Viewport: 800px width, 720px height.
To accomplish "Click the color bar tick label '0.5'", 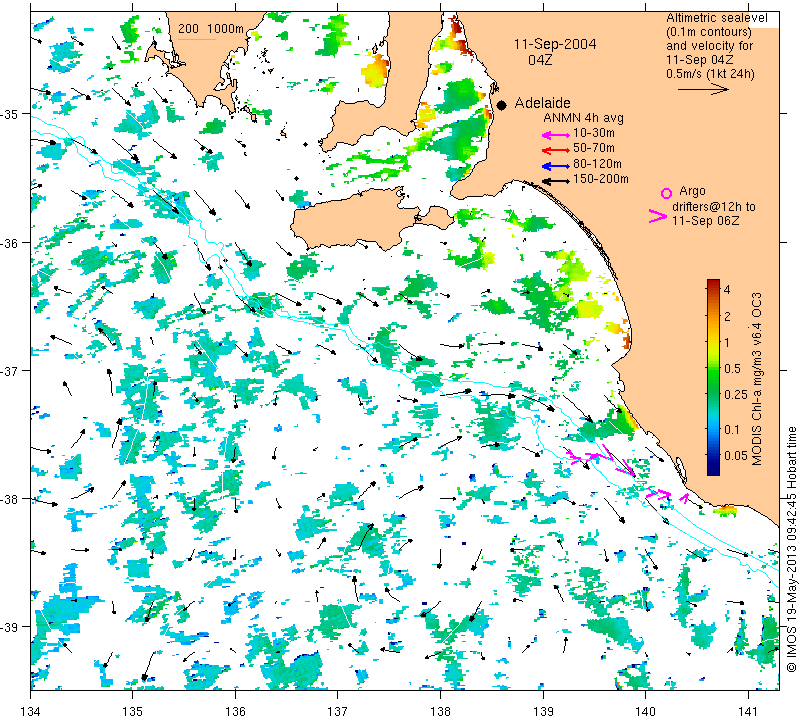I will [732, 368].
